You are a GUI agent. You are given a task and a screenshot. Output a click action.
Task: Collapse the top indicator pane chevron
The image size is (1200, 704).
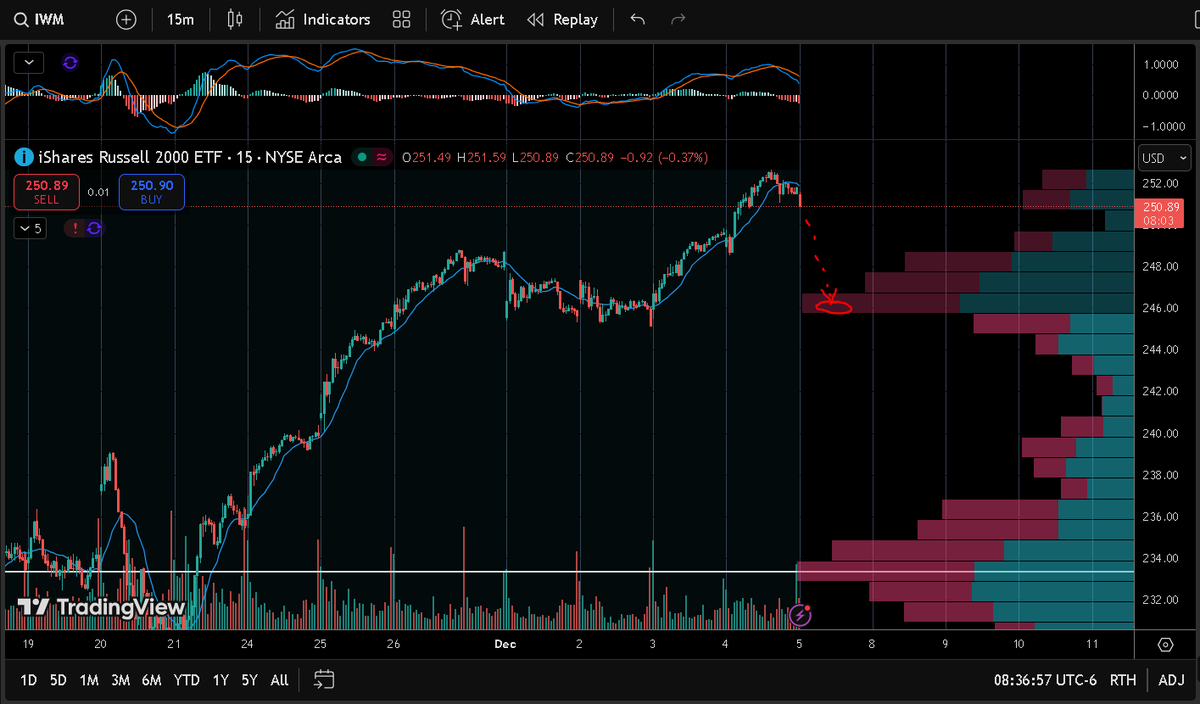29,62
